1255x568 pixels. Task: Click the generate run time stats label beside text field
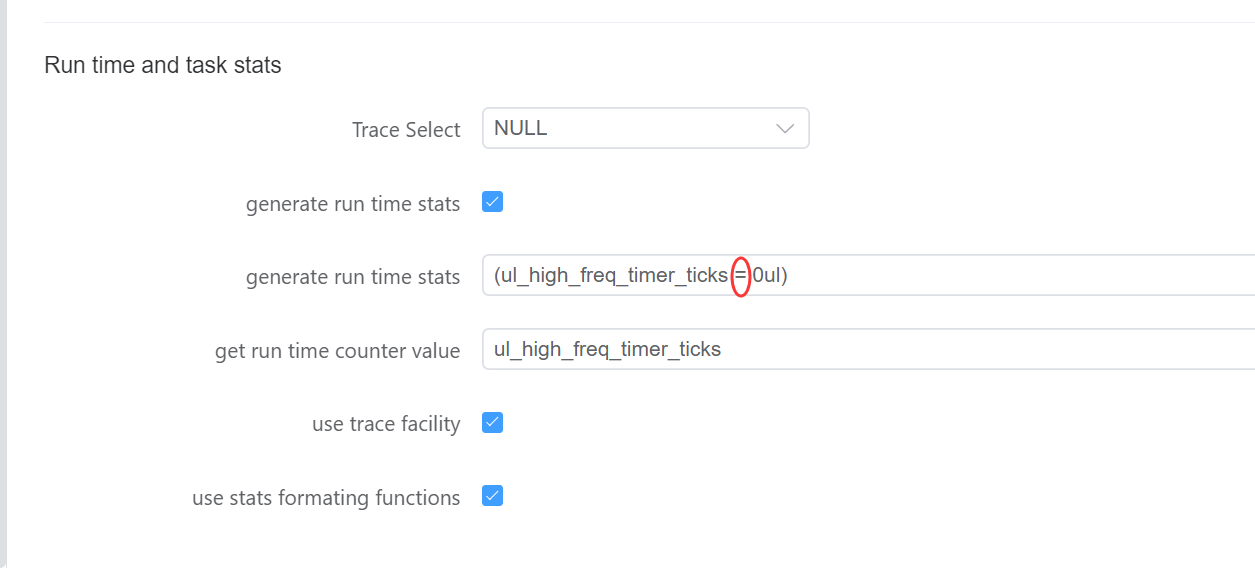353,277
